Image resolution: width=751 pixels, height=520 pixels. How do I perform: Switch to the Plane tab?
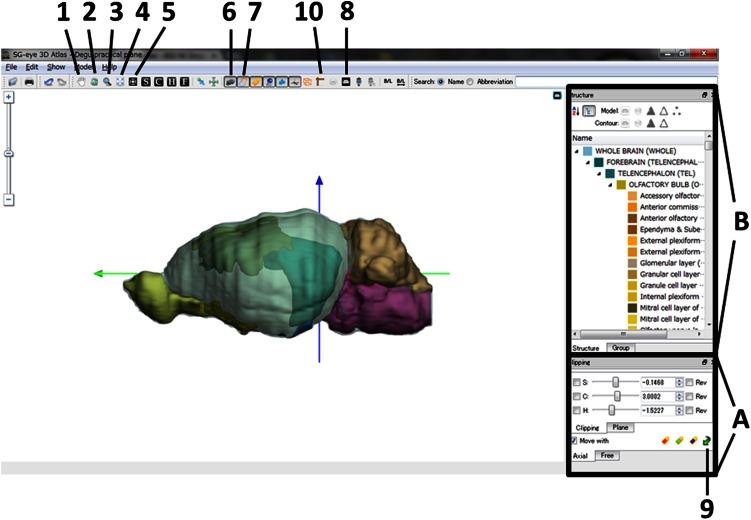coord(622,426)
